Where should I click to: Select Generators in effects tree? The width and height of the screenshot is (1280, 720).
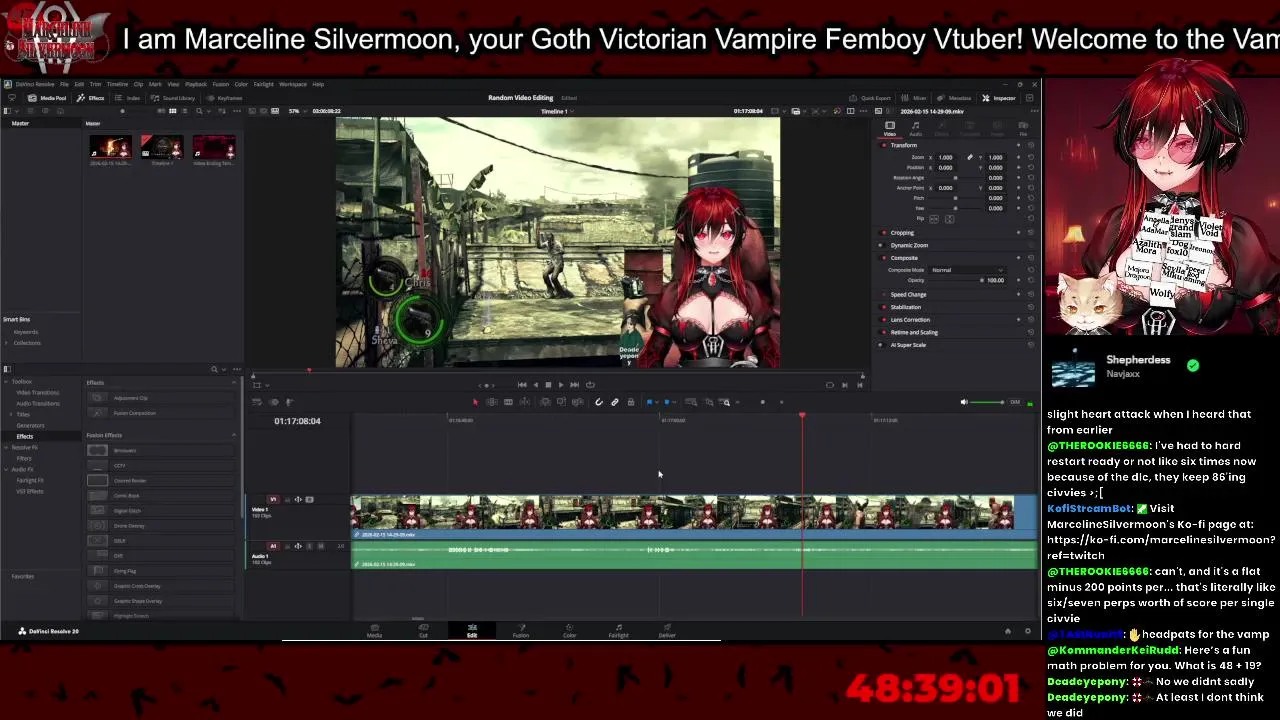(x=30, y=425)
